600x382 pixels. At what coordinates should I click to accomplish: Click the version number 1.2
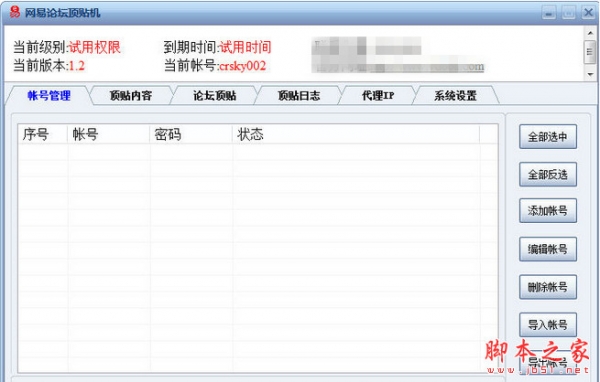77,66
